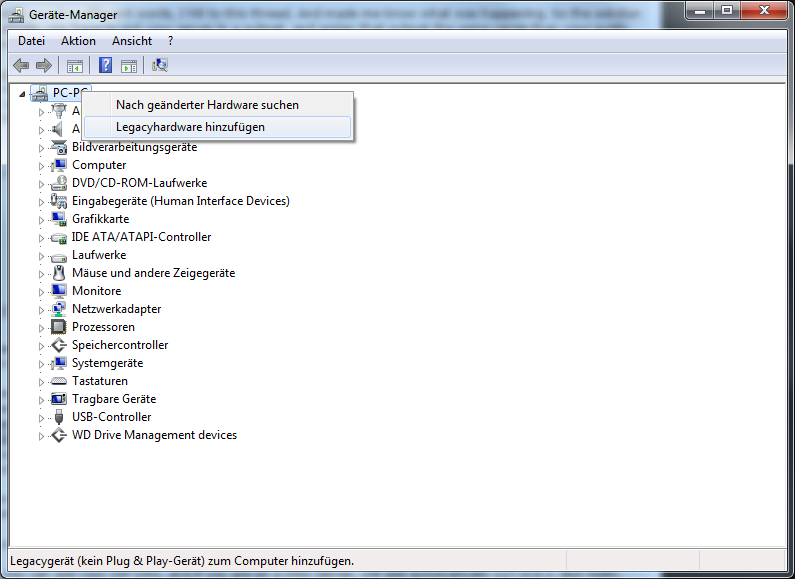This screenshot has width=795, height=579.
Task: Toggle the action pane toolbar icon
Action: (x=129, y=65)
